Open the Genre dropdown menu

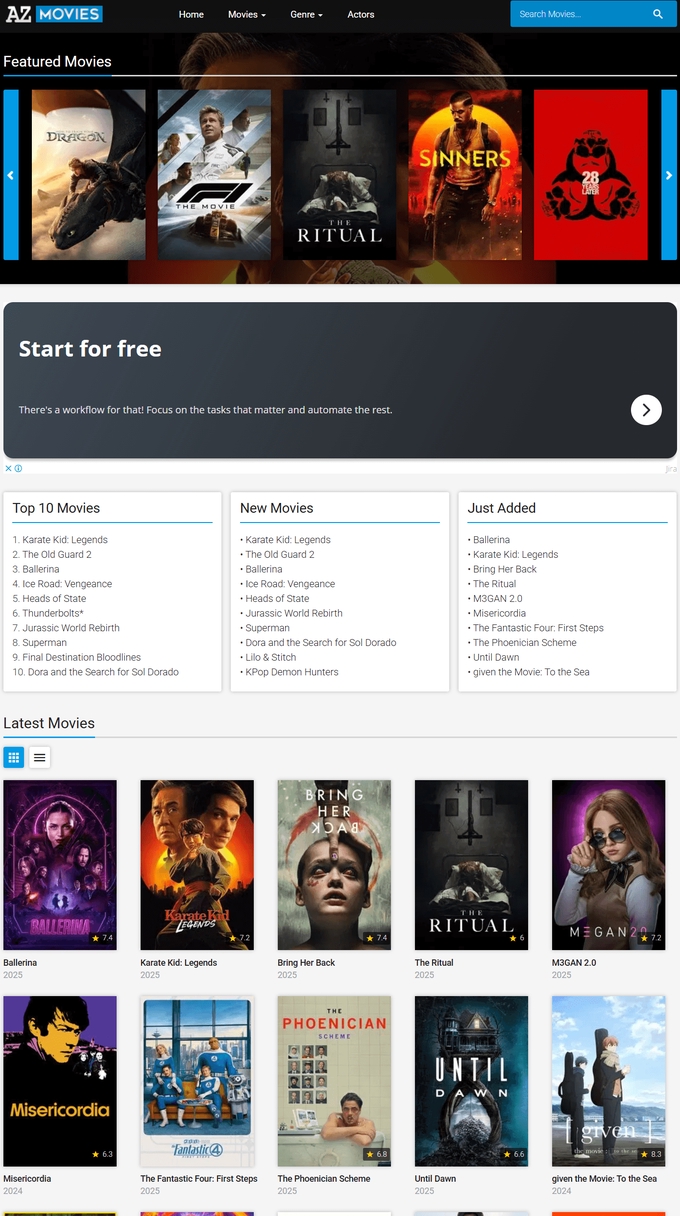click(306, 15)
